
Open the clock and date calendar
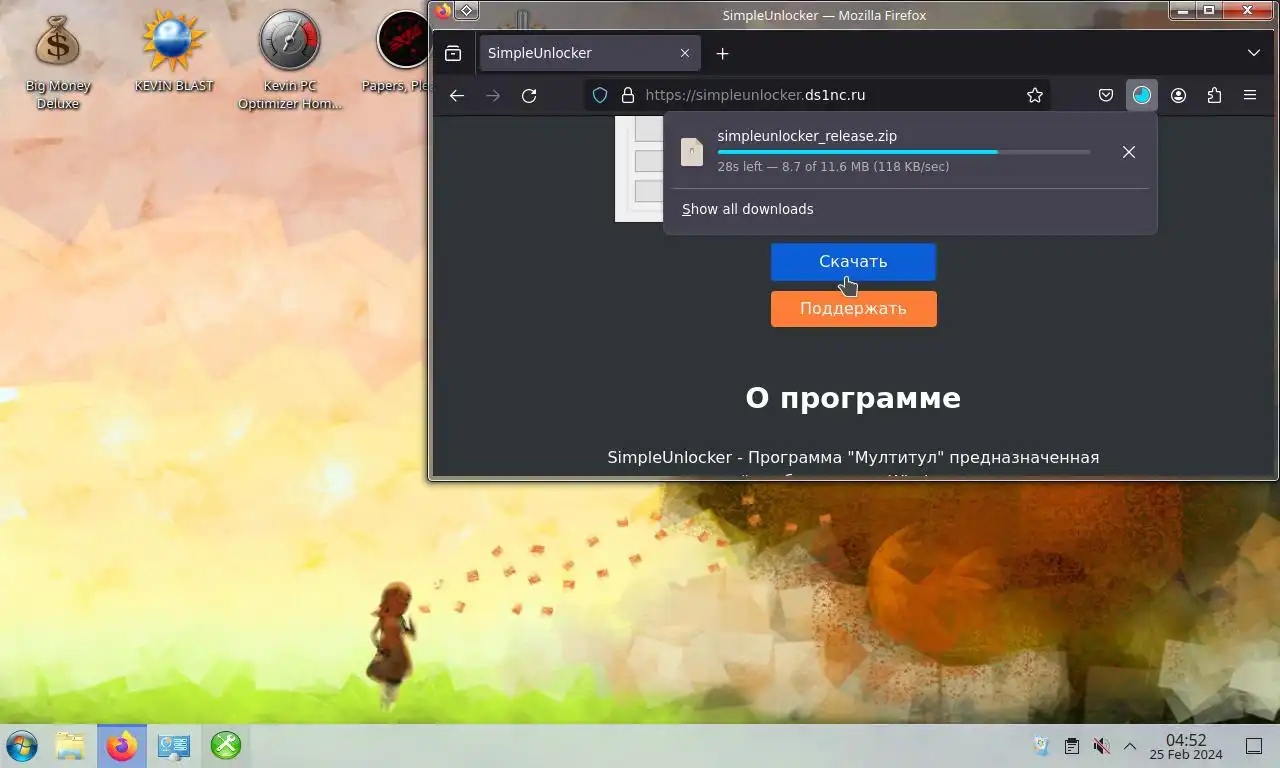click(x=1186, y=746)
